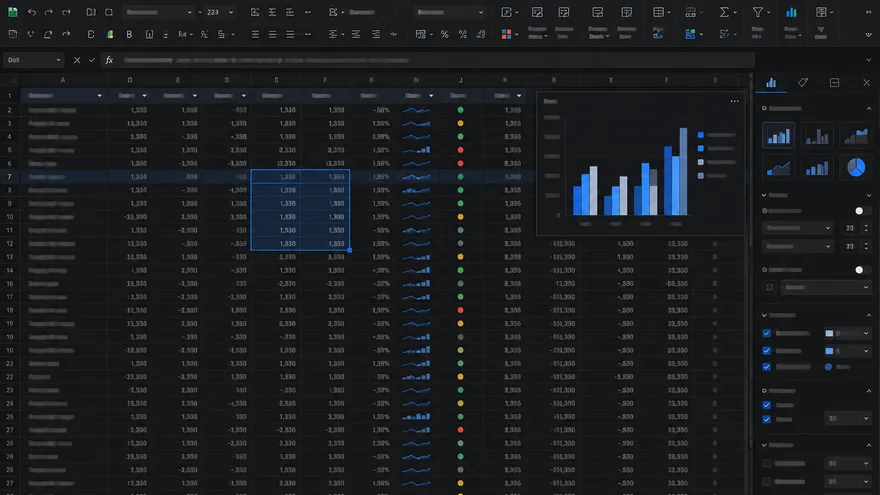Click the green status dot in row 2
This screenshot has width=880, height=495.
(x=460, y=110)
